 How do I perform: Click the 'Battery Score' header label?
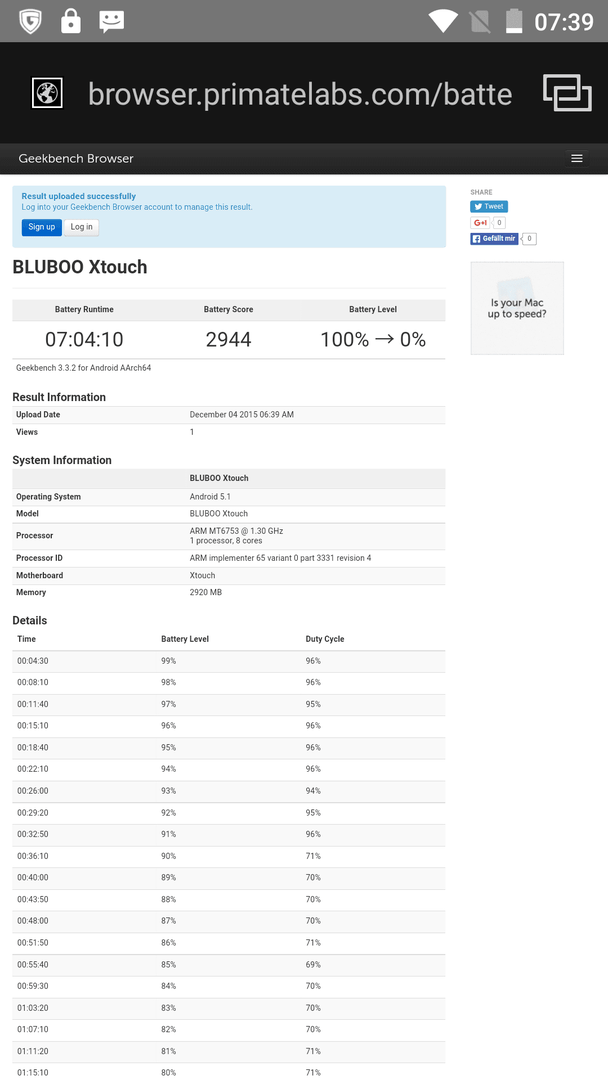(x=229, y=309)
